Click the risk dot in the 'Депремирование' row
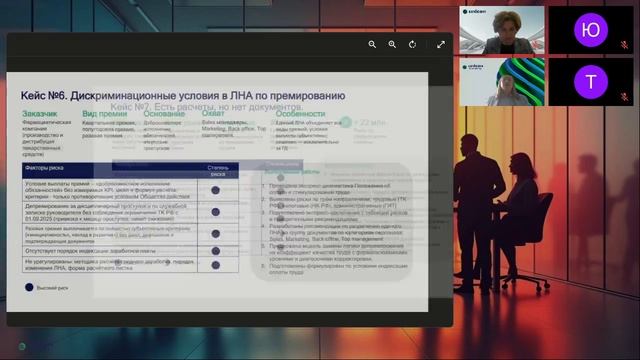This screenshot has height=360, width=640. point(216,212)
